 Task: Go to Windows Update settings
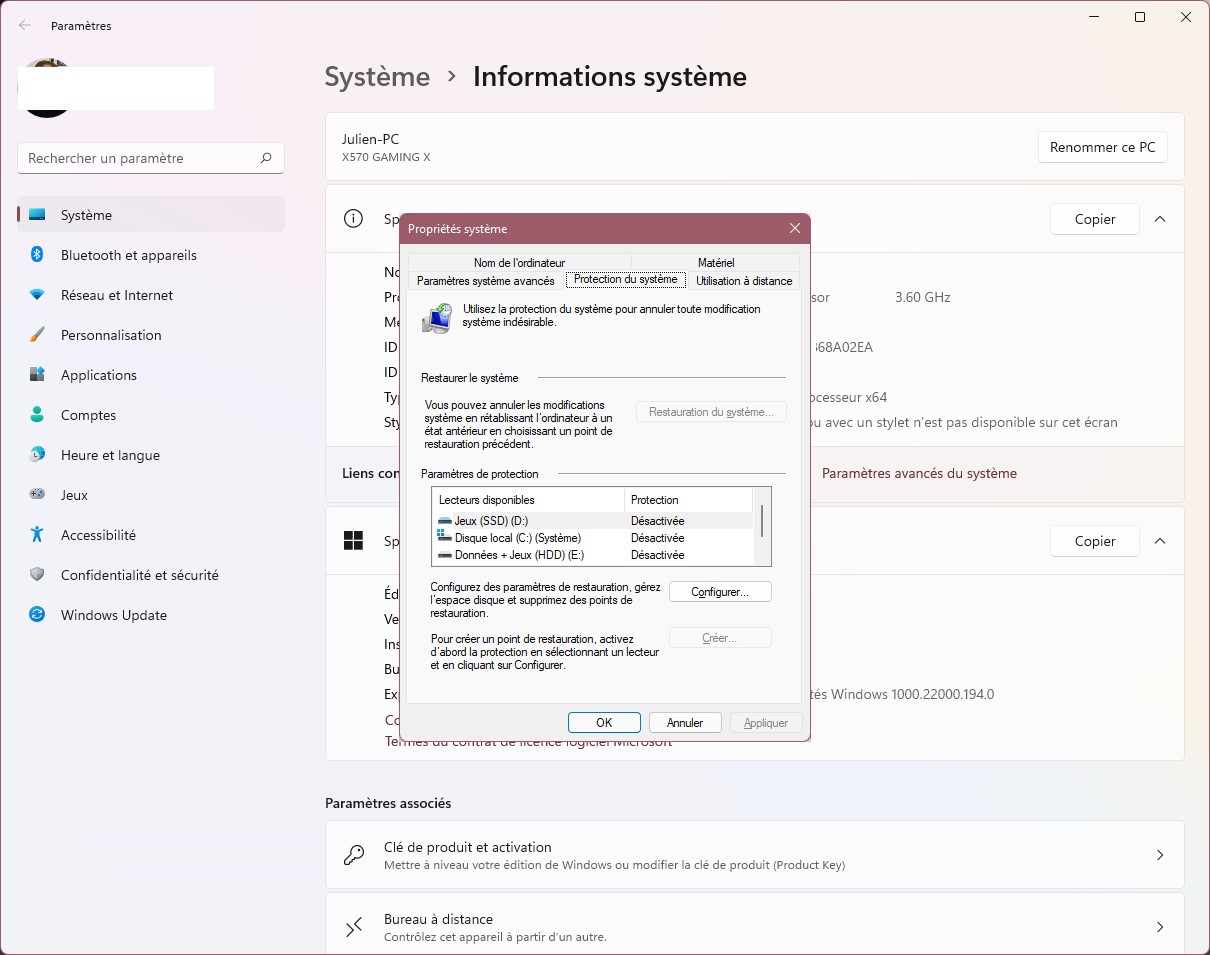(151, 615)
